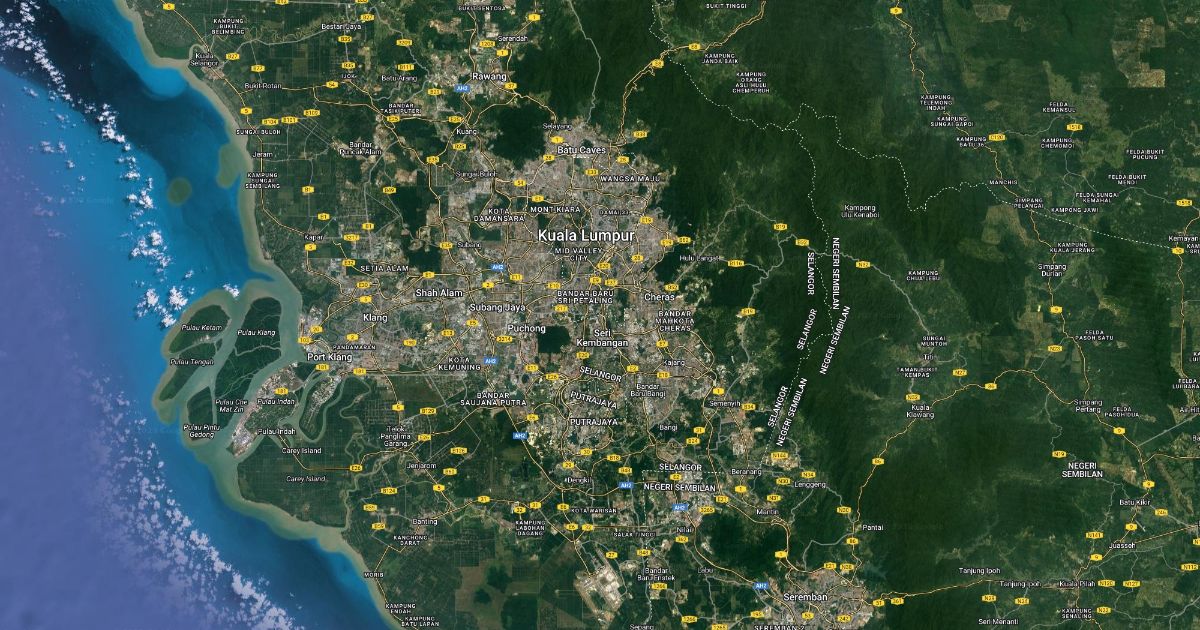Image resolution: width=1200 pixels, height=630 pixels.
Task: Click the Kajang label
Action: pos(675,362)
